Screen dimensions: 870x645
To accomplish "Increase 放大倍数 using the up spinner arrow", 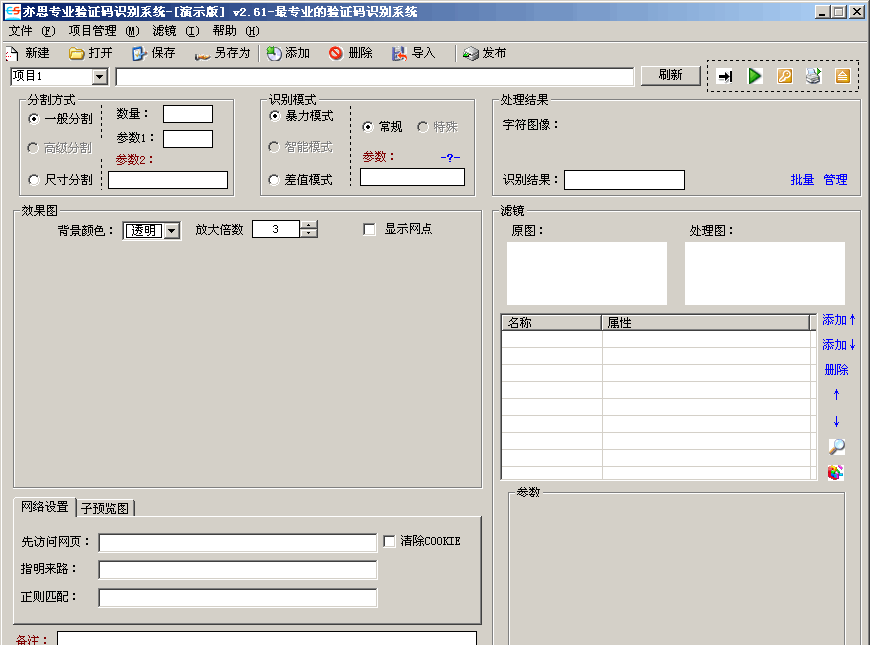I will (309, 225).
